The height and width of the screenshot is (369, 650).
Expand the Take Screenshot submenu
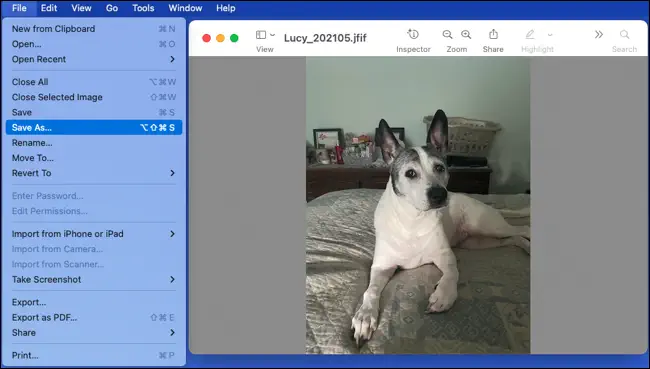coord(94,279)
